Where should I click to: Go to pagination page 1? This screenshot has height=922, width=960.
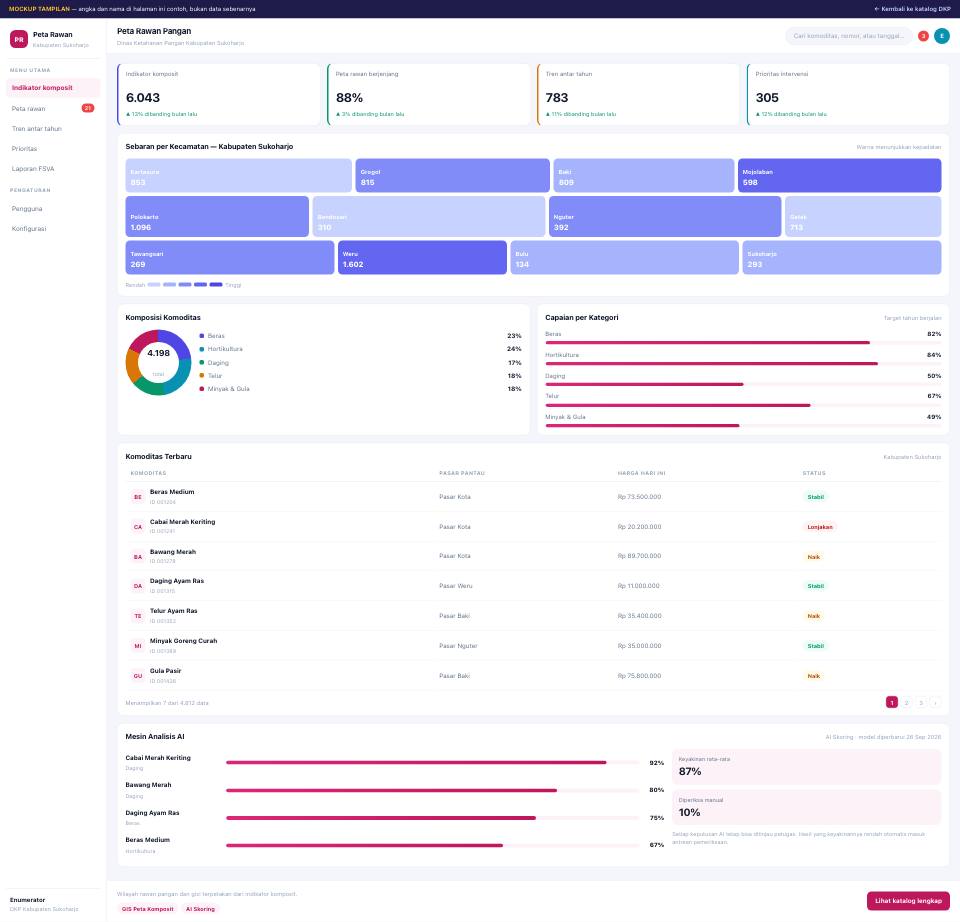(892, 703)
